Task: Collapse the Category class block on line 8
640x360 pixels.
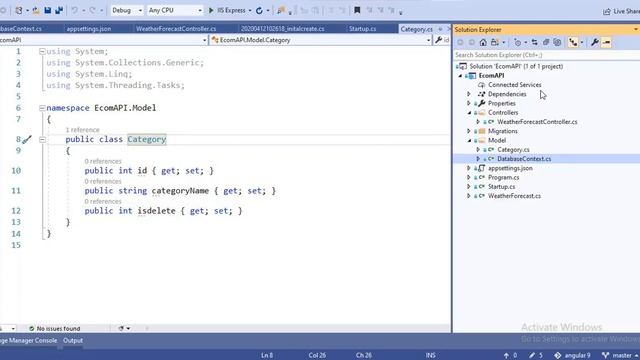Action: pos(42,140)
